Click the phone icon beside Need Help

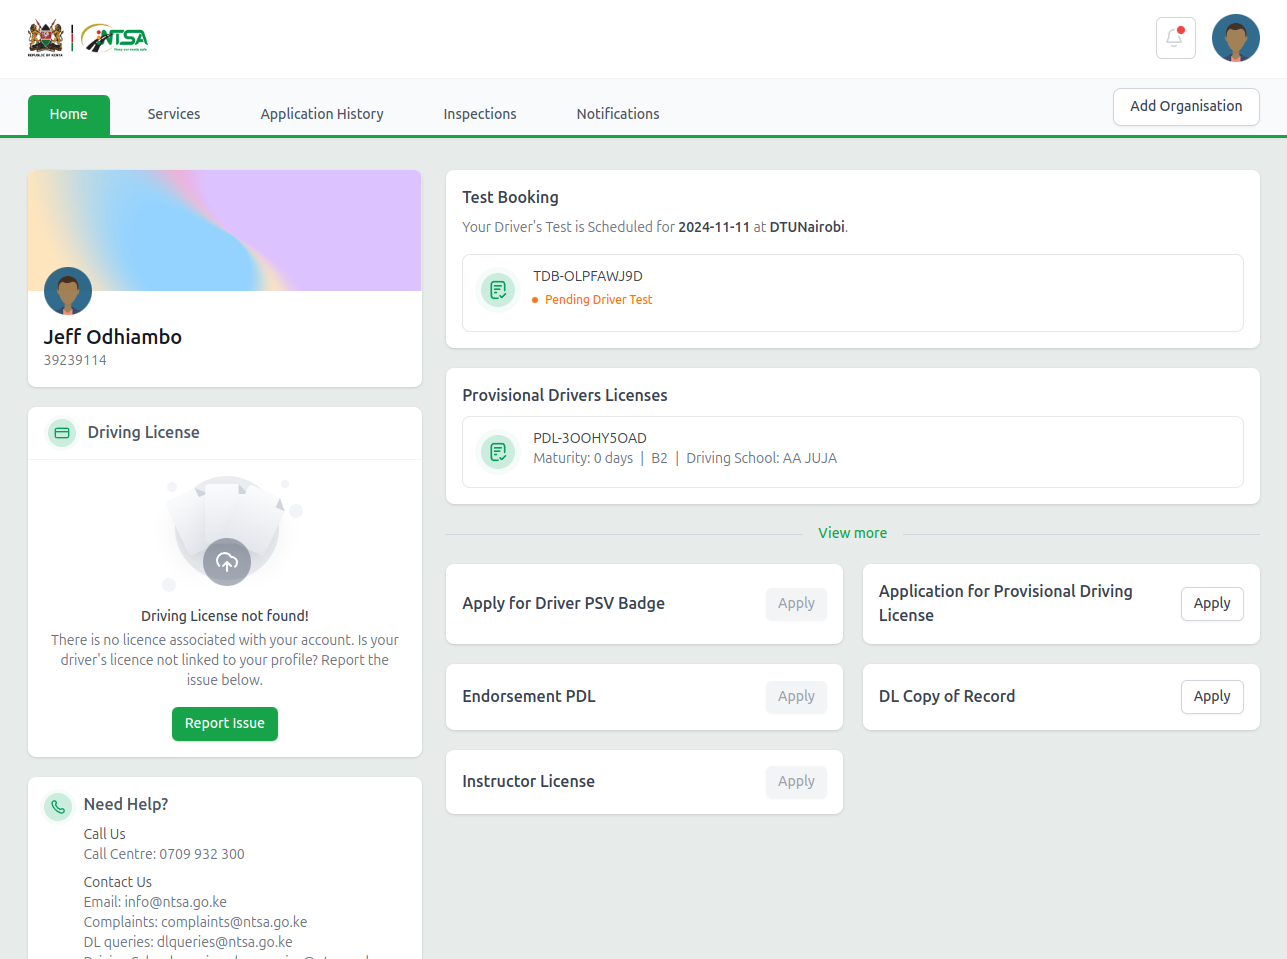[x=59, y=806]
